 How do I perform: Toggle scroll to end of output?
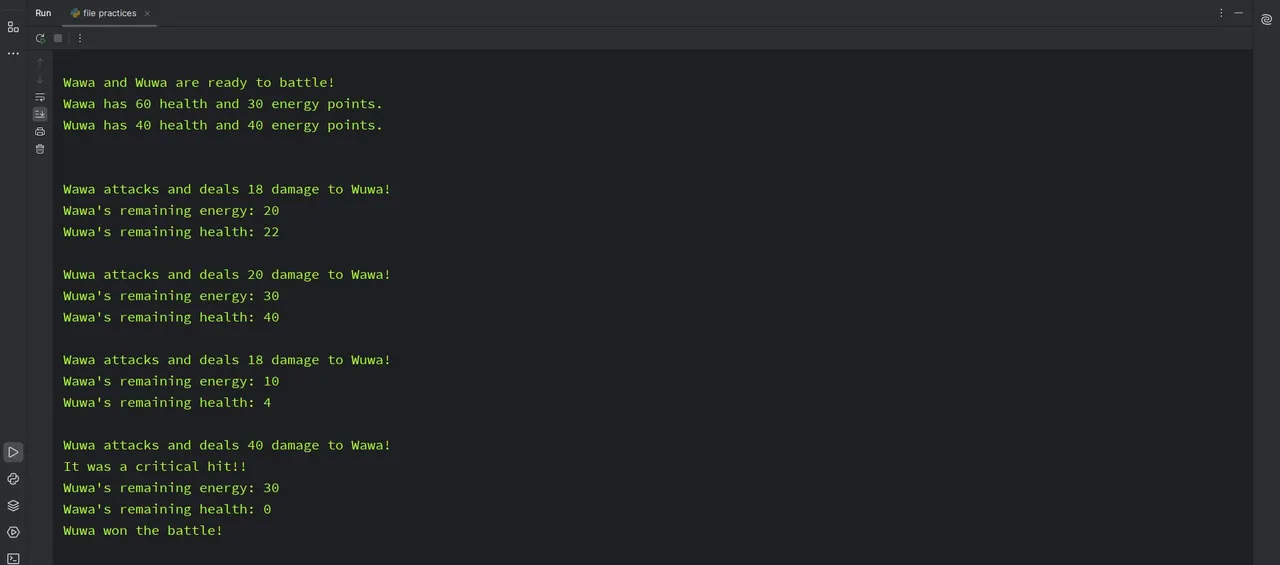[40, 114]
